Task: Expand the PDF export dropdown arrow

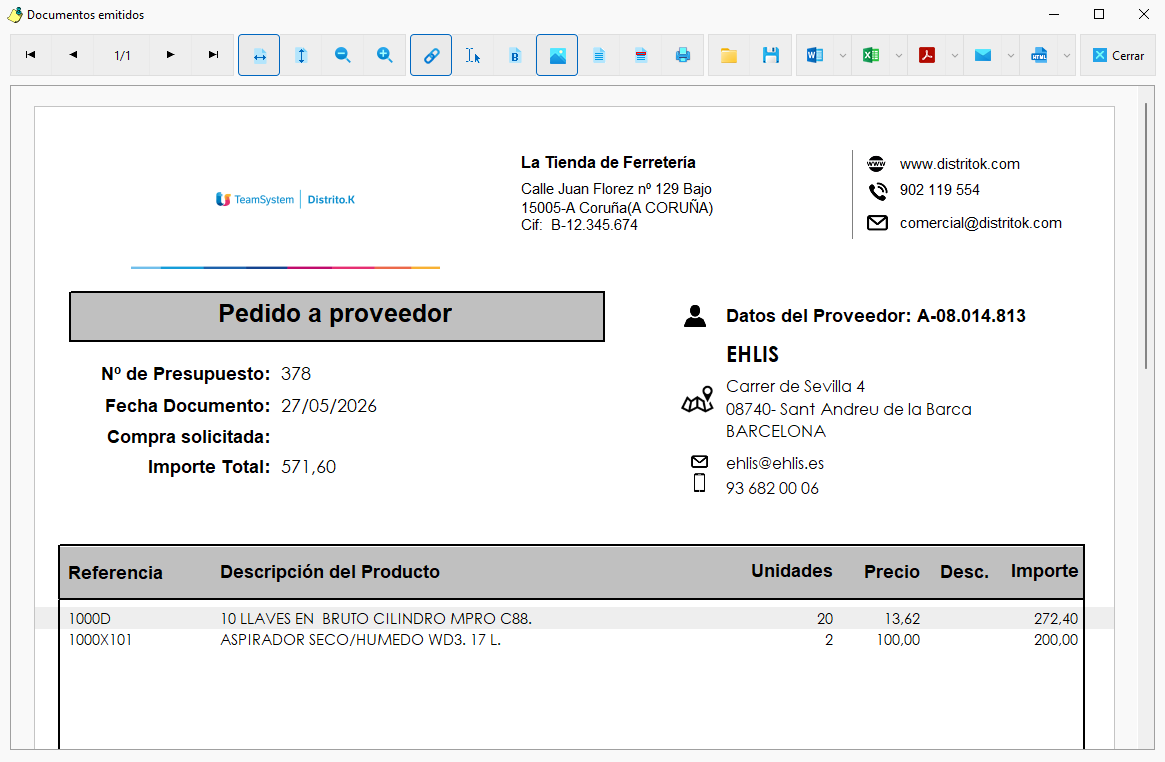Action: click(955, 55)
